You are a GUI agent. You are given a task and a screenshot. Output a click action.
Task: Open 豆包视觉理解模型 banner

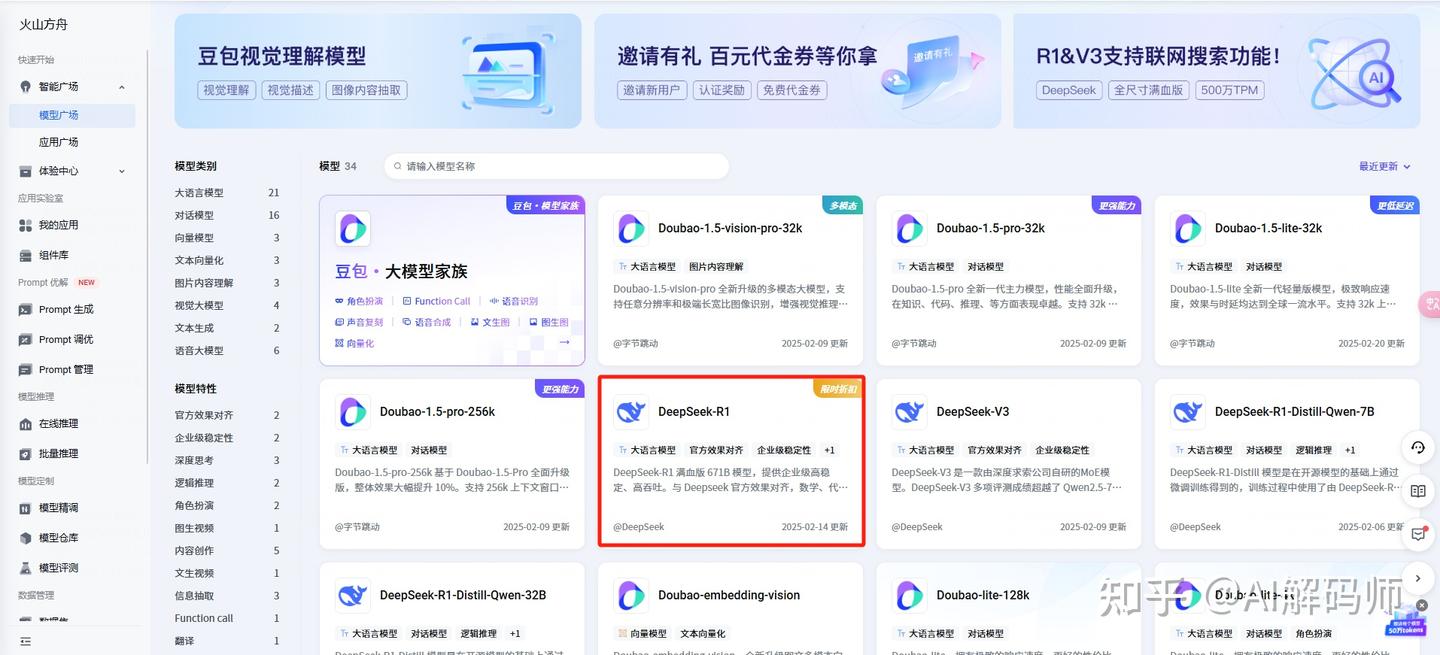(x=378, y=71)
